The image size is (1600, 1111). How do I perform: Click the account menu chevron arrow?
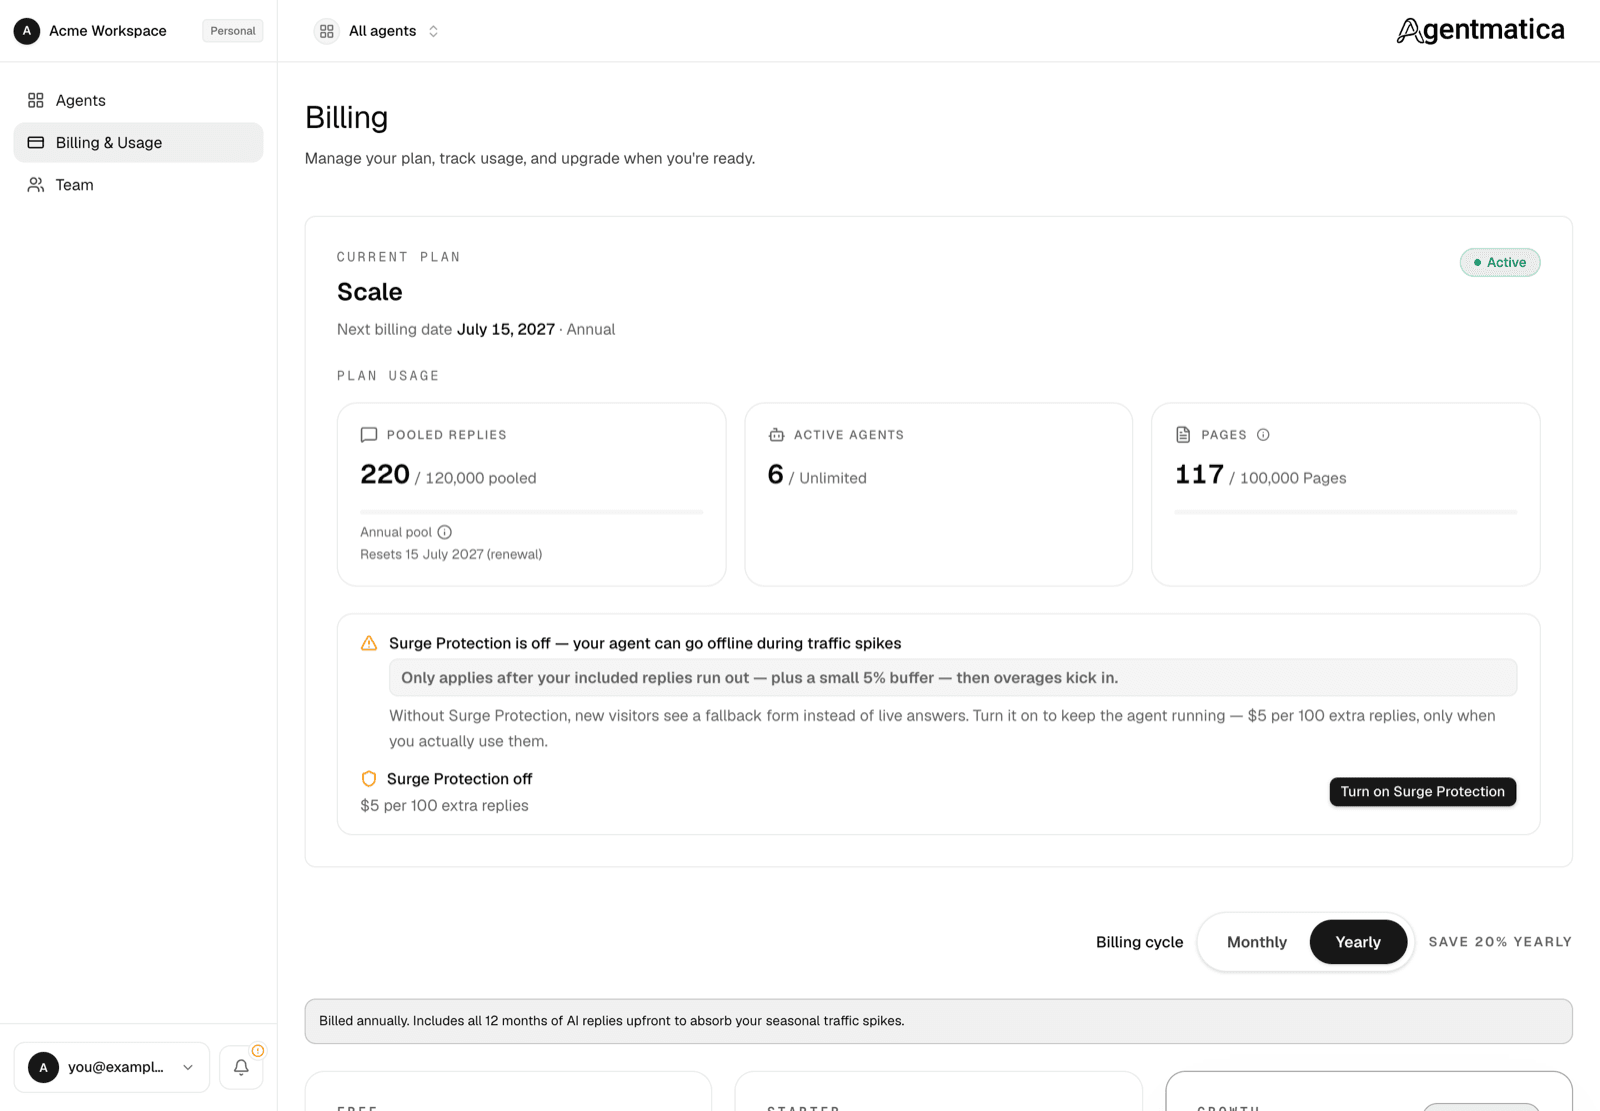click(x=188, y=1067)
